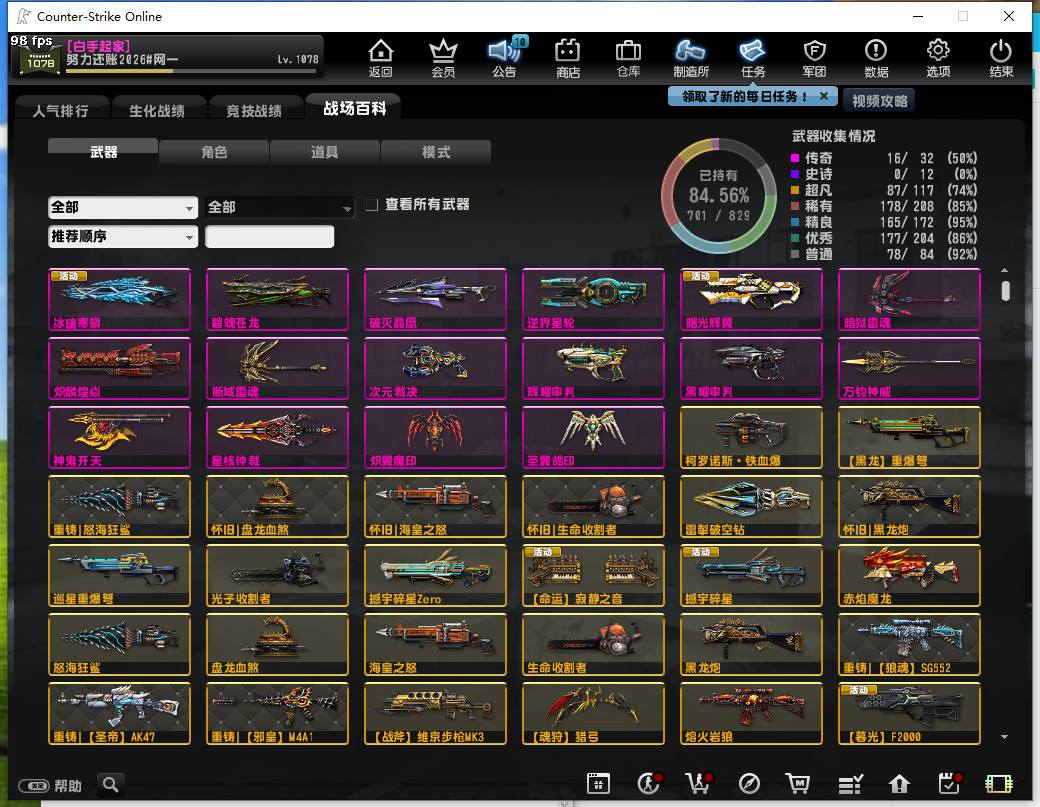Open the gift window icon in bottom bar
Viewport: 1040px width, 807px height.
598,784
